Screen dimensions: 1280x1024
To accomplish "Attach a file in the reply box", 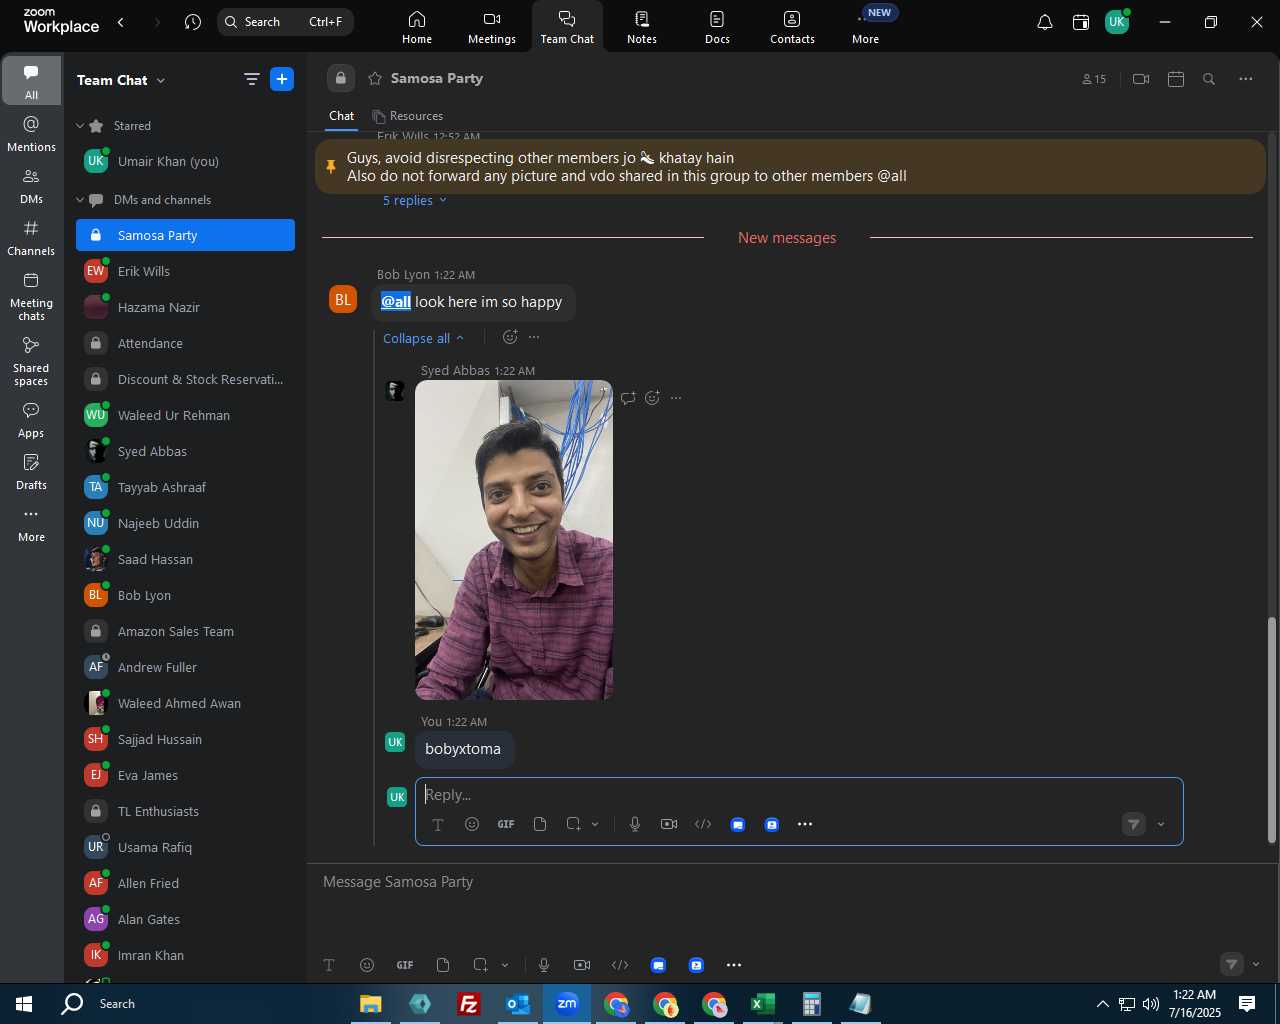I will pos(540,824).
